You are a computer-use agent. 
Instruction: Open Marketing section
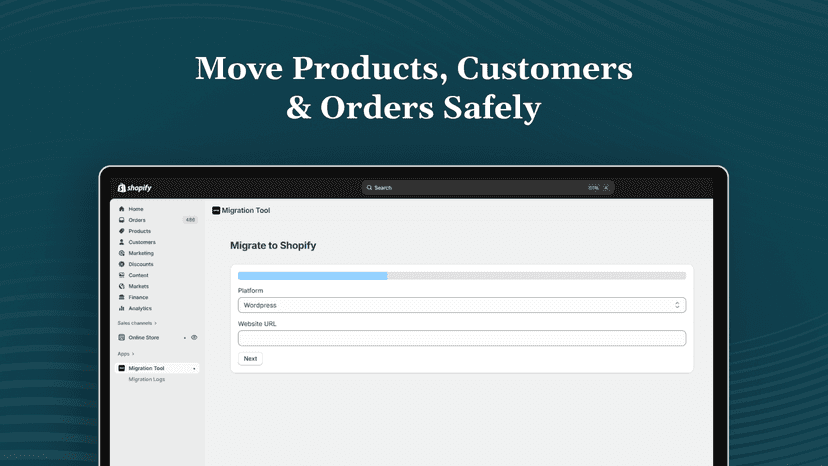pos(141,253)
